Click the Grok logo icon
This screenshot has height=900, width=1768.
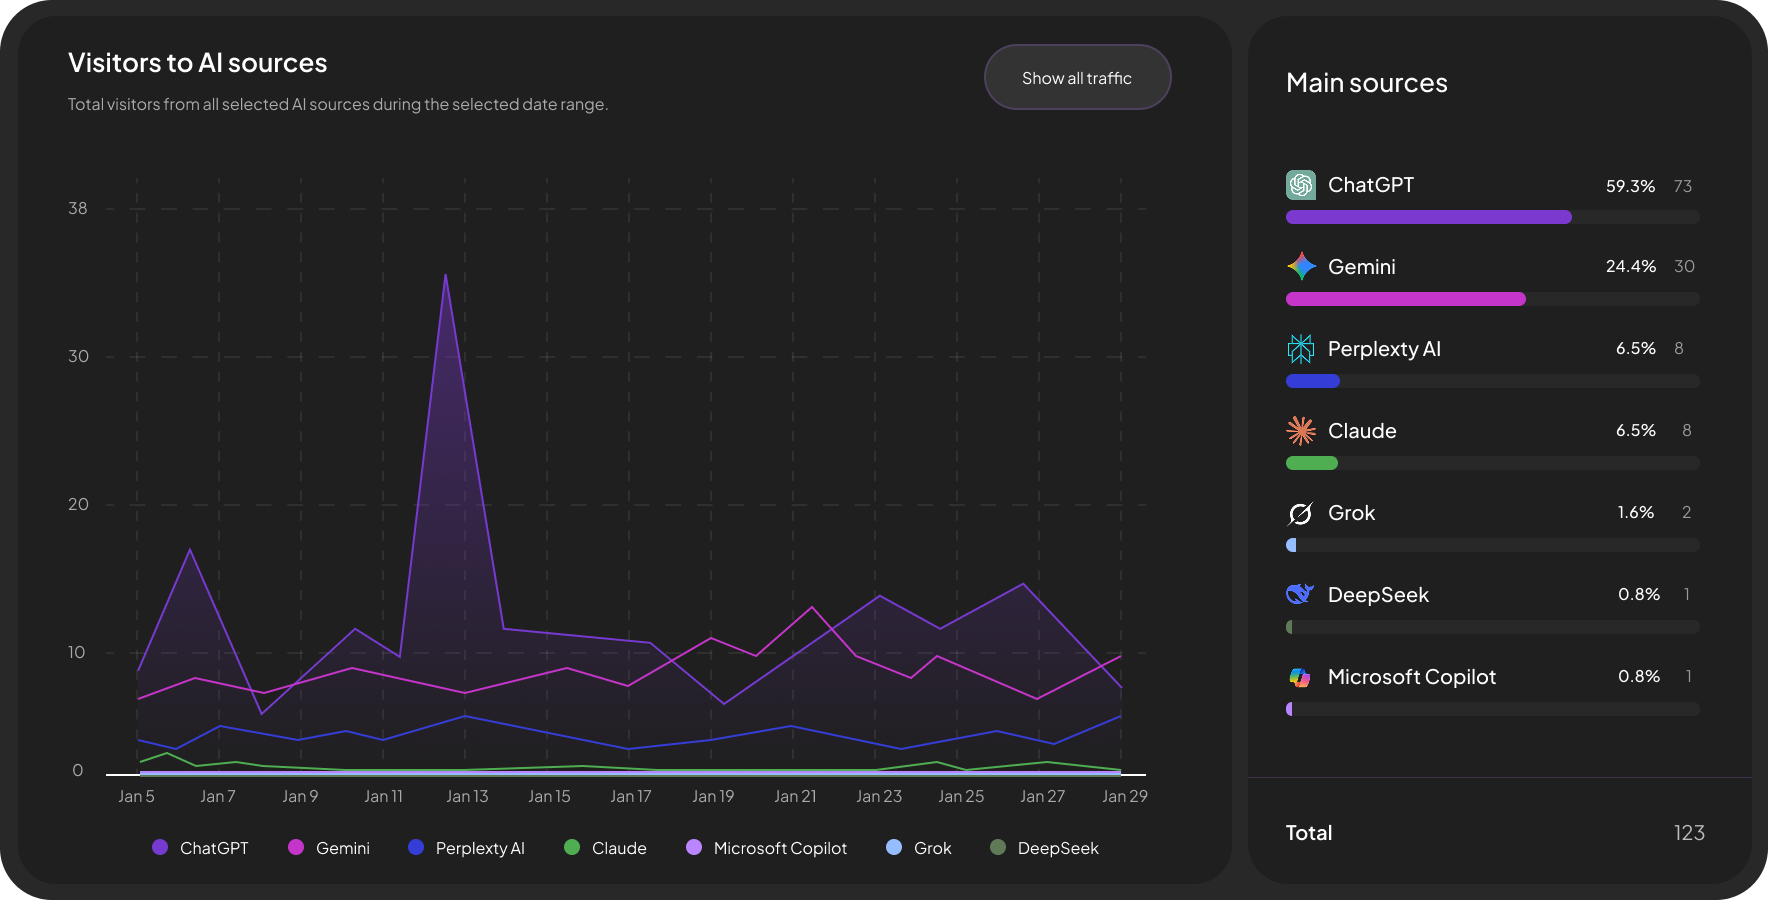click(1300, 513)
